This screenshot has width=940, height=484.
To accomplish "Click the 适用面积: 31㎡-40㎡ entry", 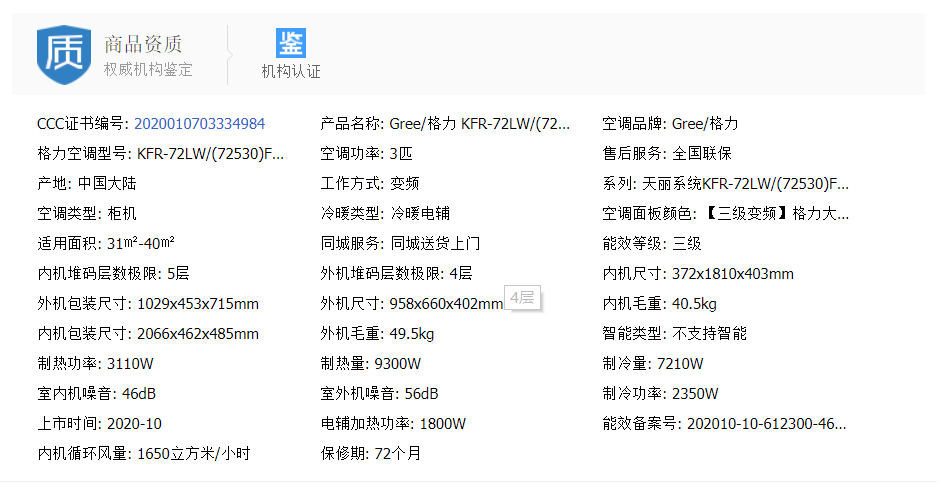I will pos(106,243).
